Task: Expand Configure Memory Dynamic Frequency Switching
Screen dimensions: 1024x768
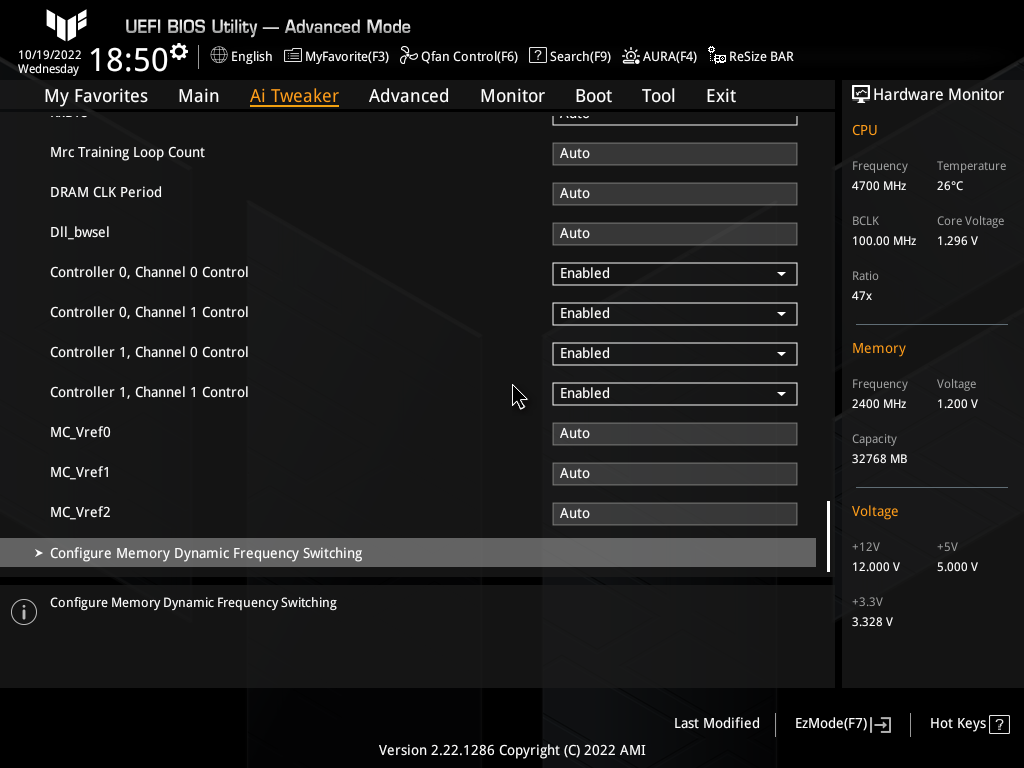Action: coord(206,552)
